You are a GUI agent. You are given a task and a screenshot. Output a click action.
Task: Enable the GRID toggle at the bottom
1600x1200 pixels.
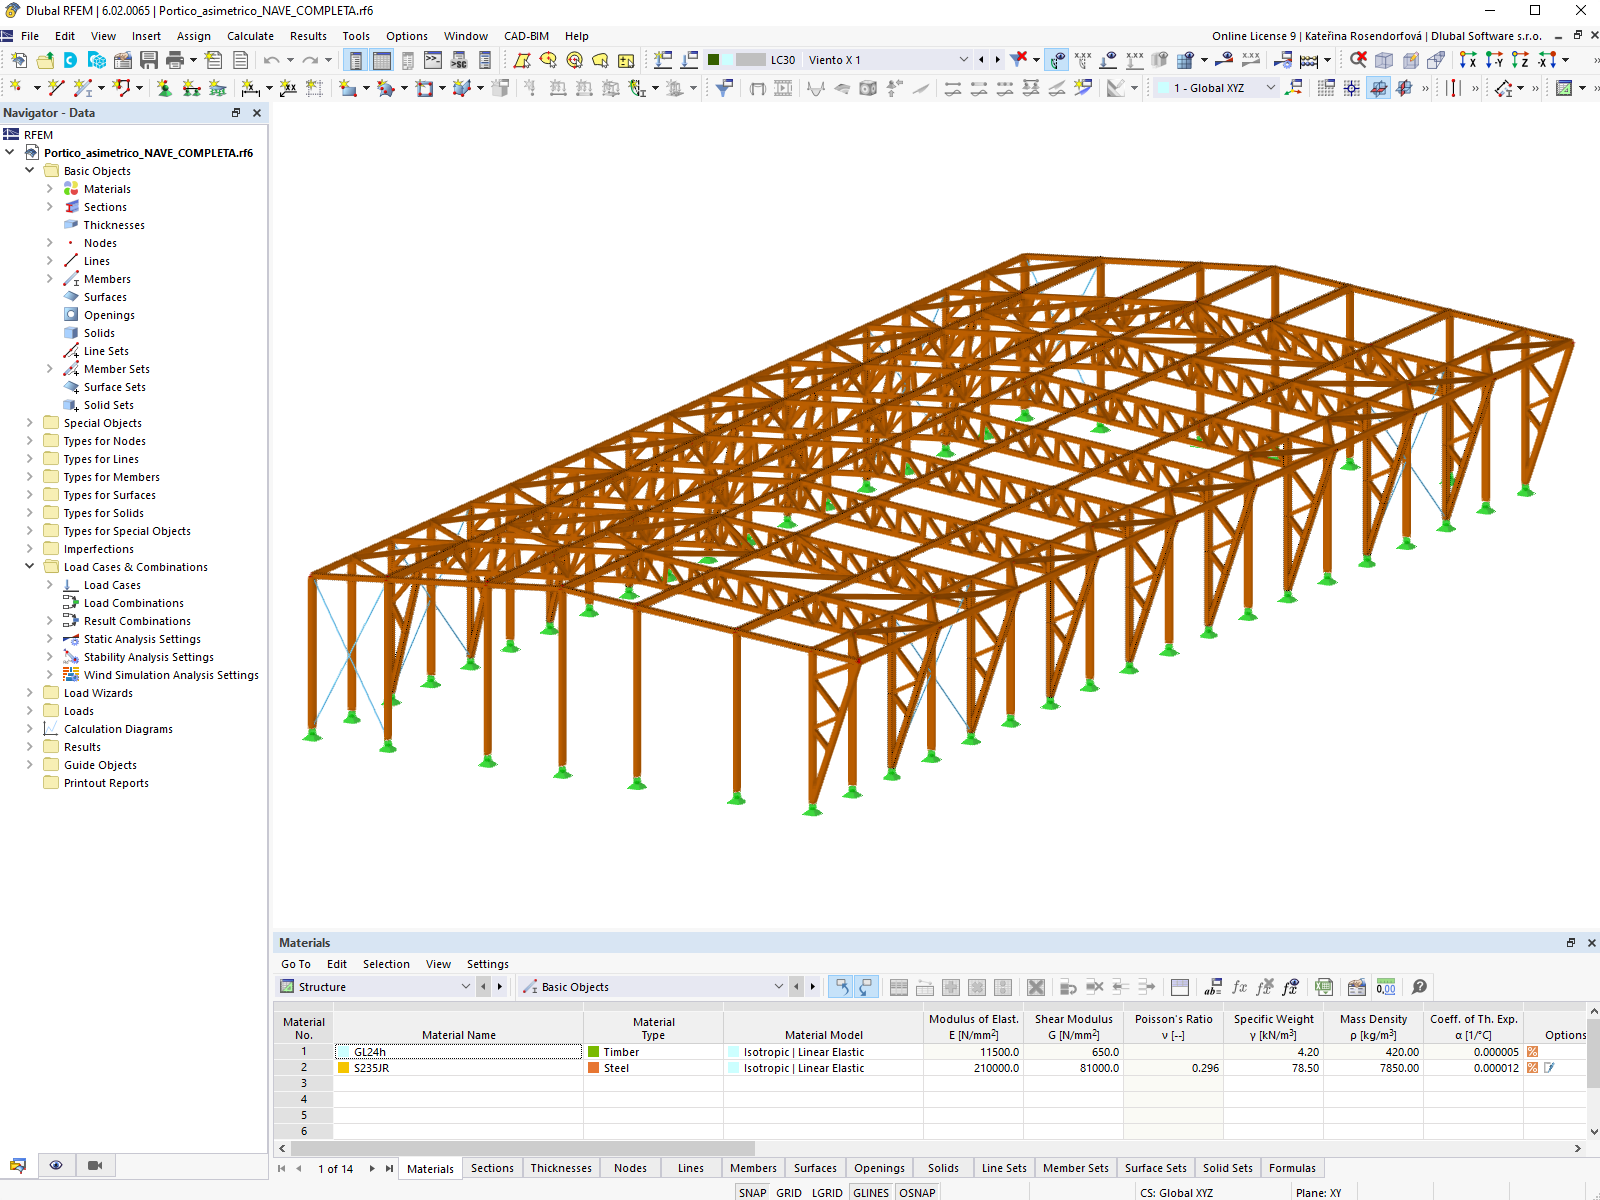click(x=788, y=1191)
